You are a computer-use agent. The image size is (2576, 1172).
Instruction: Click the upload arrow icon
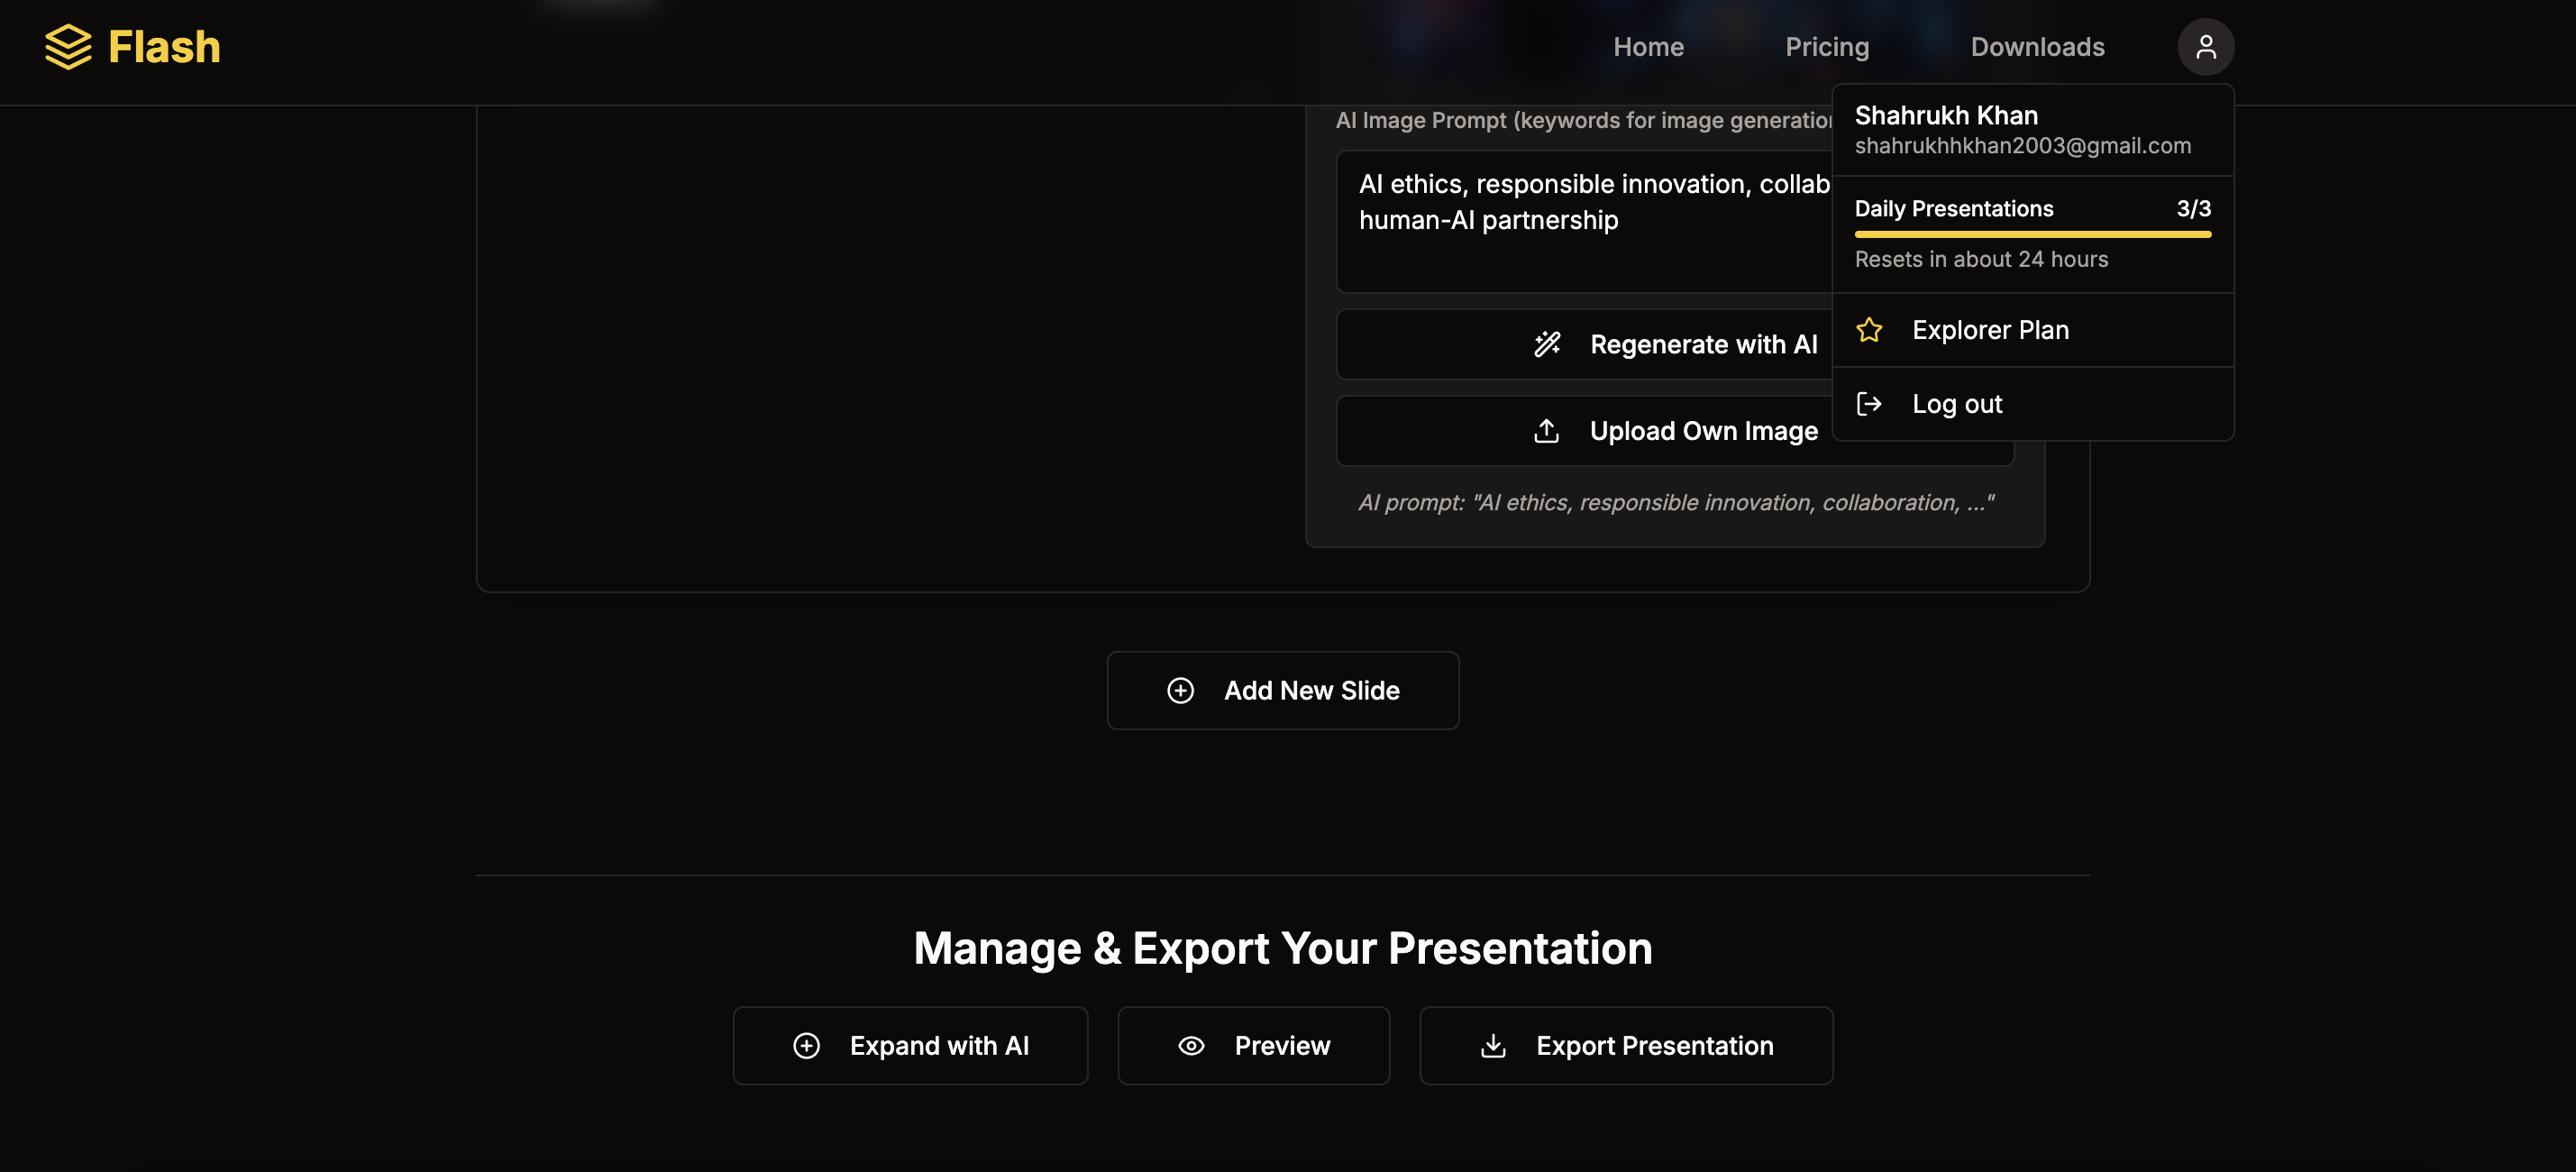click(x=1546, y=431)
